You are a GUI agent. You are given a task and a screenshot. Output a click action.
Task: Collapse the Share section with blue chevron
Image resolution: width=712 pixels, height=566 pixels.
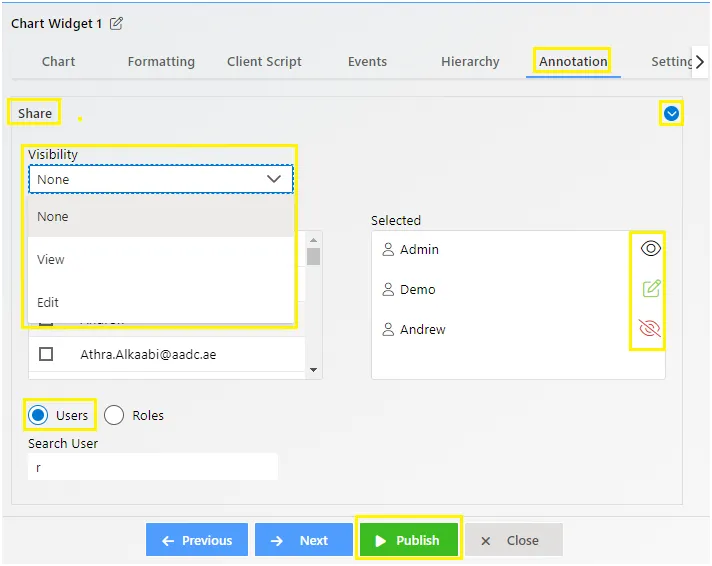[671, 114]
